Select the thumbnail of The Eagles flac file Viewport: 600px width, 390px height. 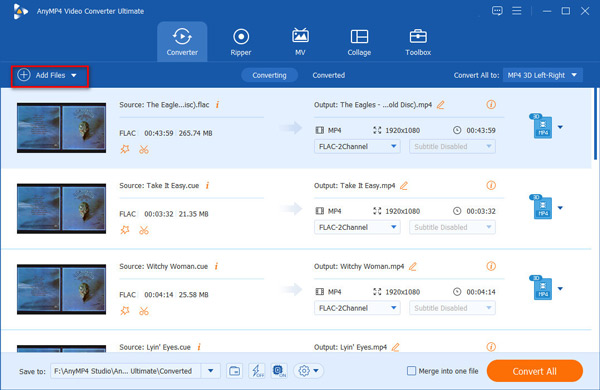click(x=61, y=128)
